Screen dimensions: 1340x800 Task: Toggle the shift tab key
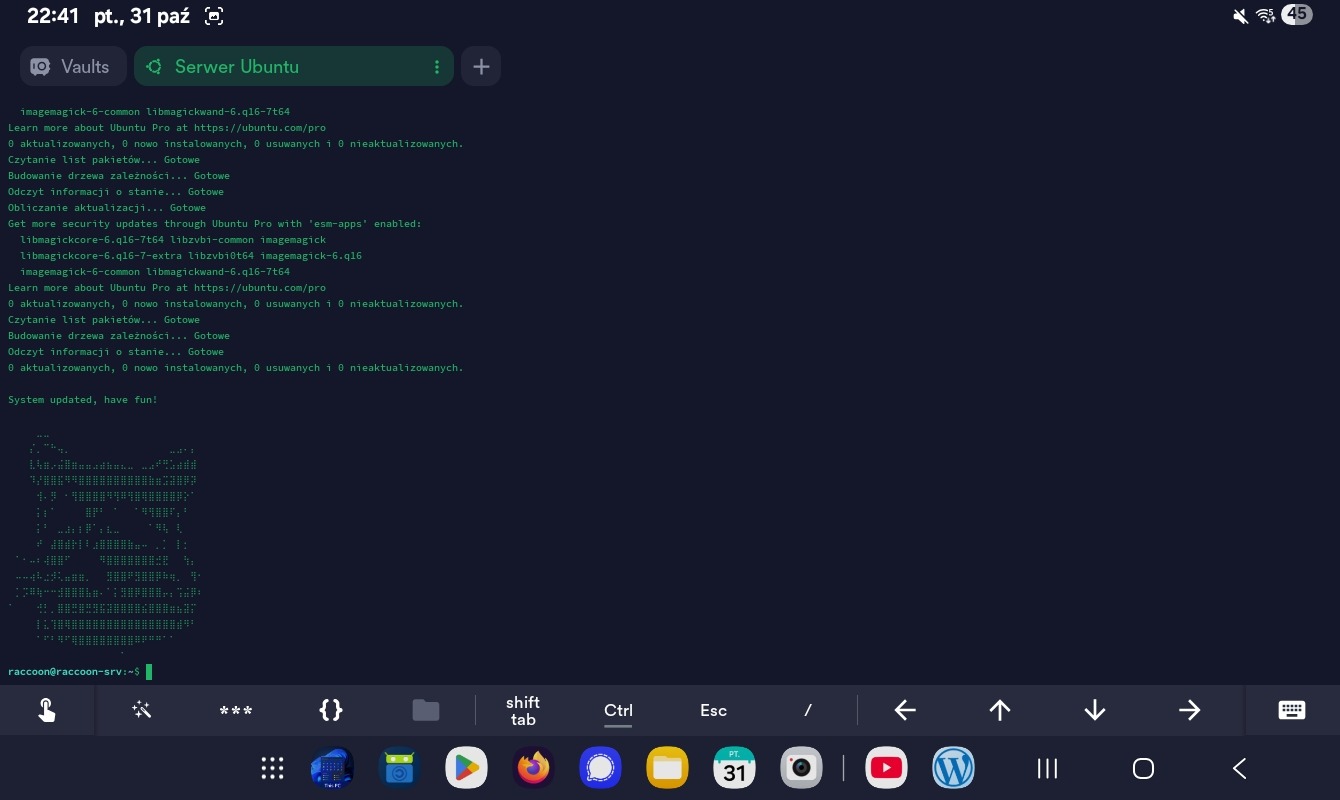pos(523,710)
